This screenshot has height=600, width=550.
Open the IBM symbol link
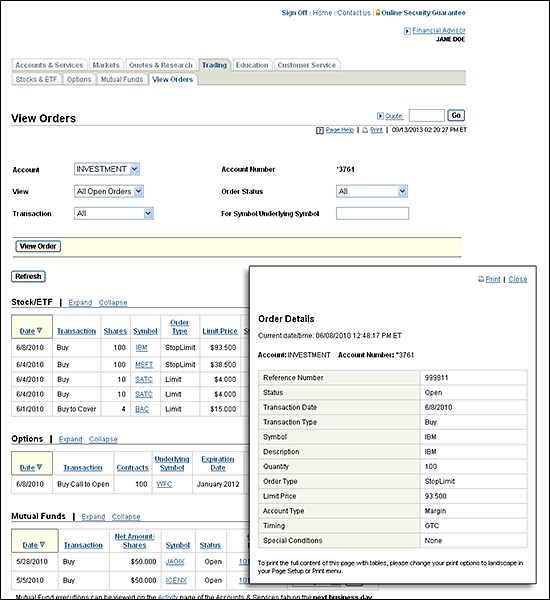(x=141, y=347)
